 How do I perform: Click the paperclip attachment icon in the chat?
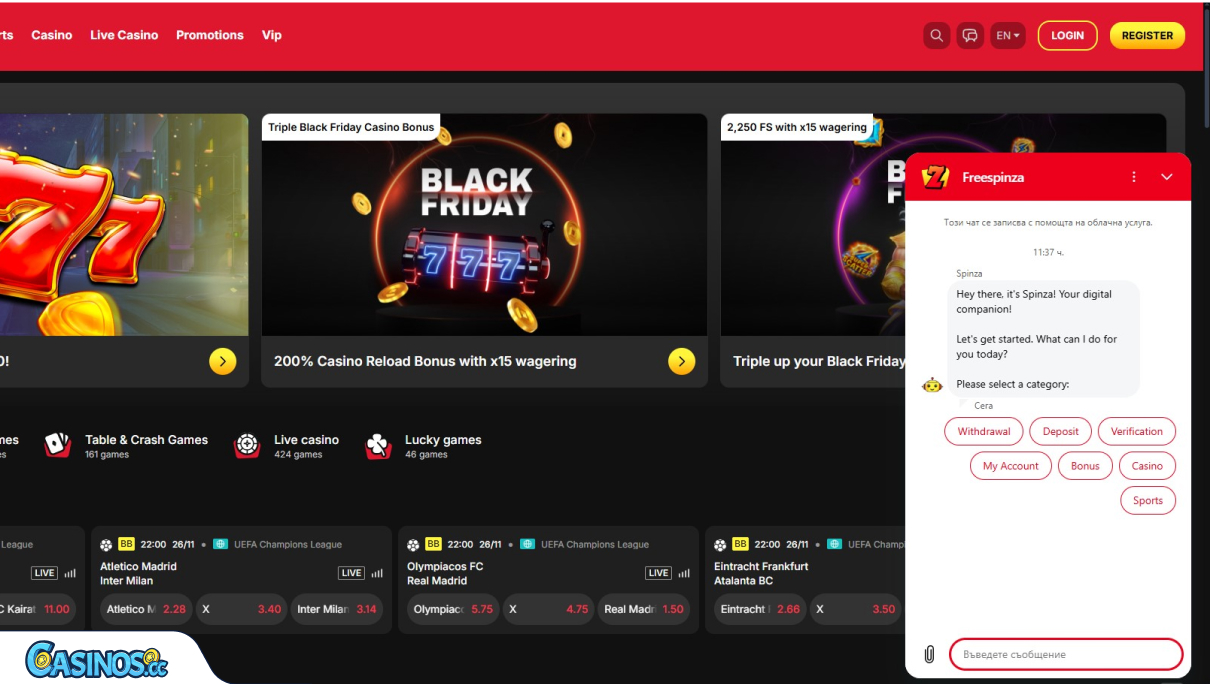[930, 654]
